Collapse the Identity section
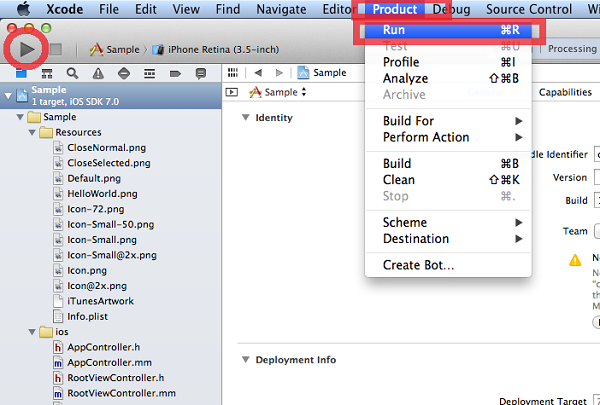Image resolution: width=600 pixels, height=405 pixels. pyautogui.click(x=246, y=118)
